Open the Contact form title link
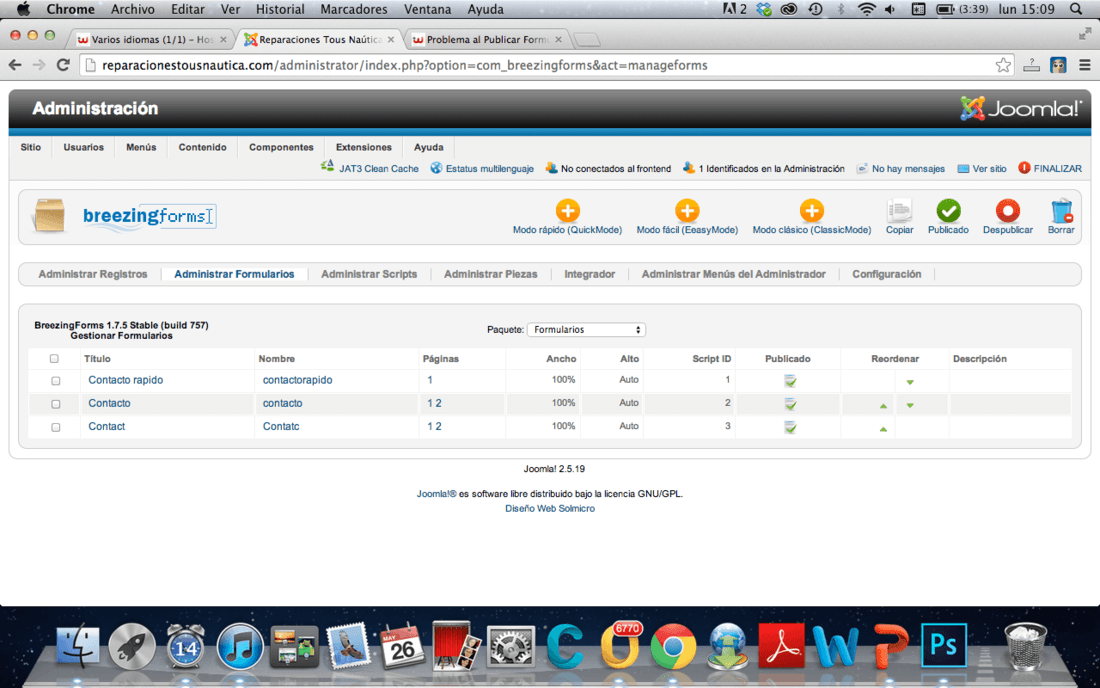Image resolution: width=1100 pixels, height=688 pixels. click(x=107, y=426)
